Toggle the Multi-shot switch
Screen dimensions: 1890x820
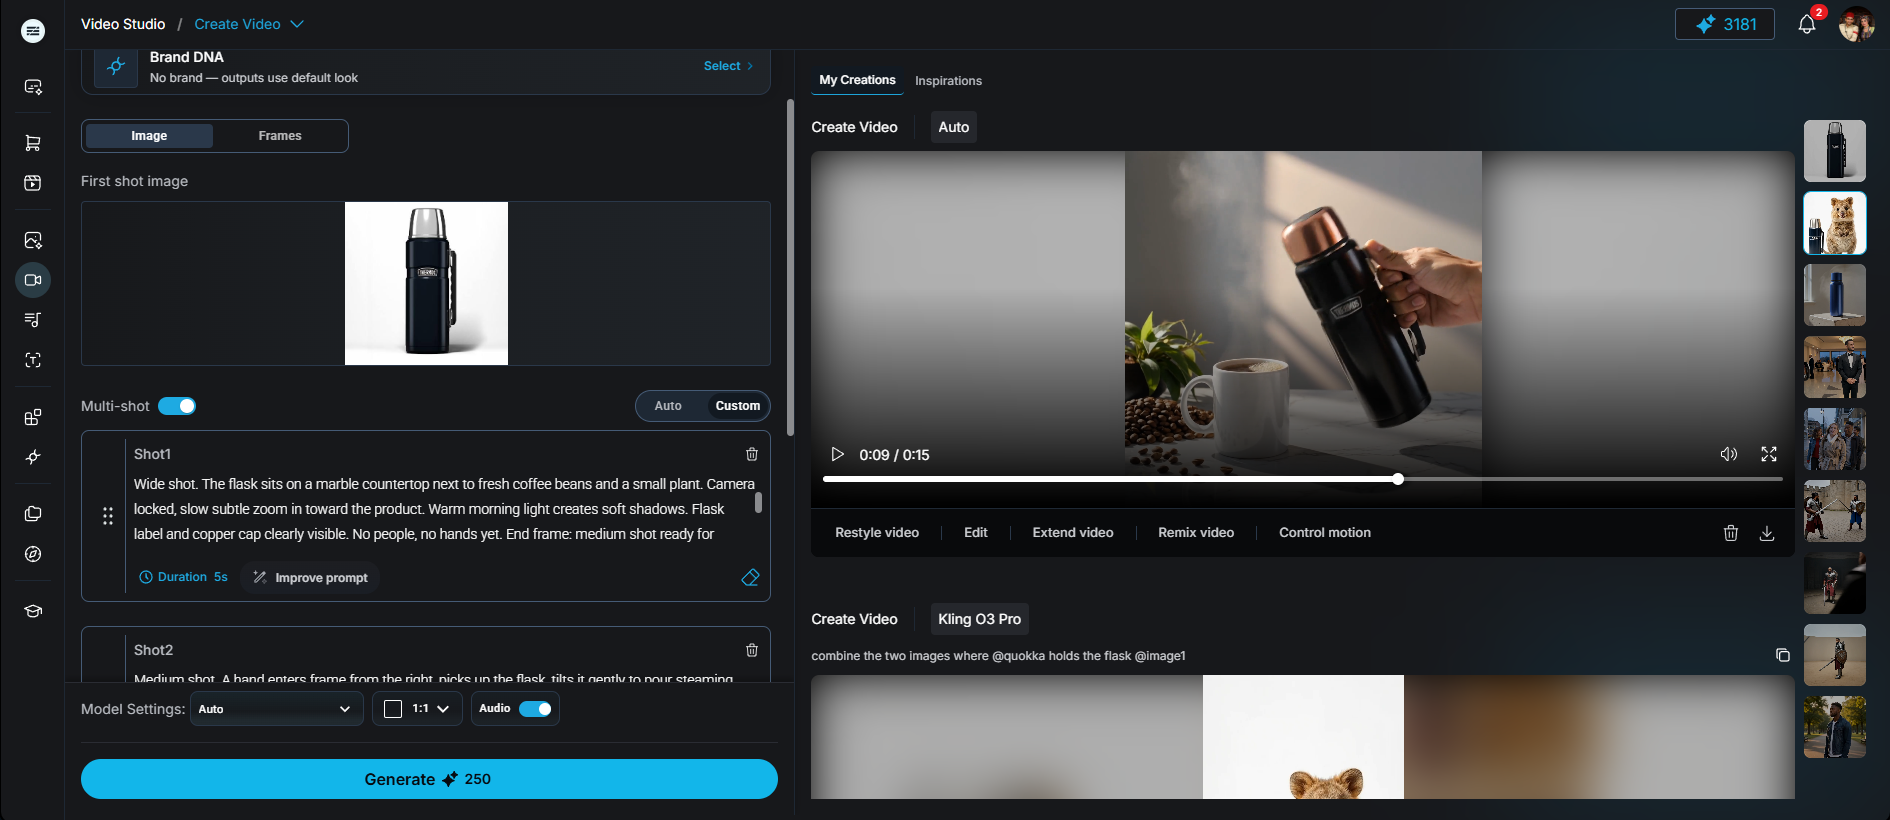177,406
